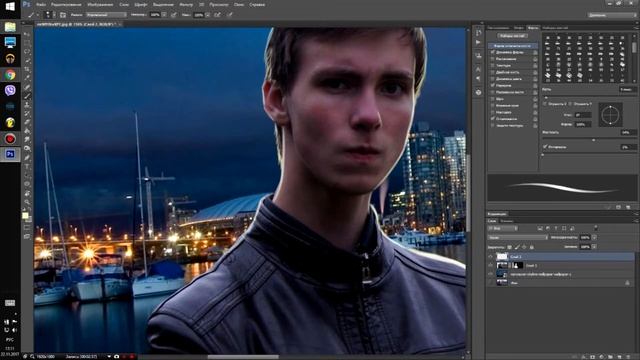Open the Фильтр menu
This screenshot has width=640, height=360.
tap(186, 4)
